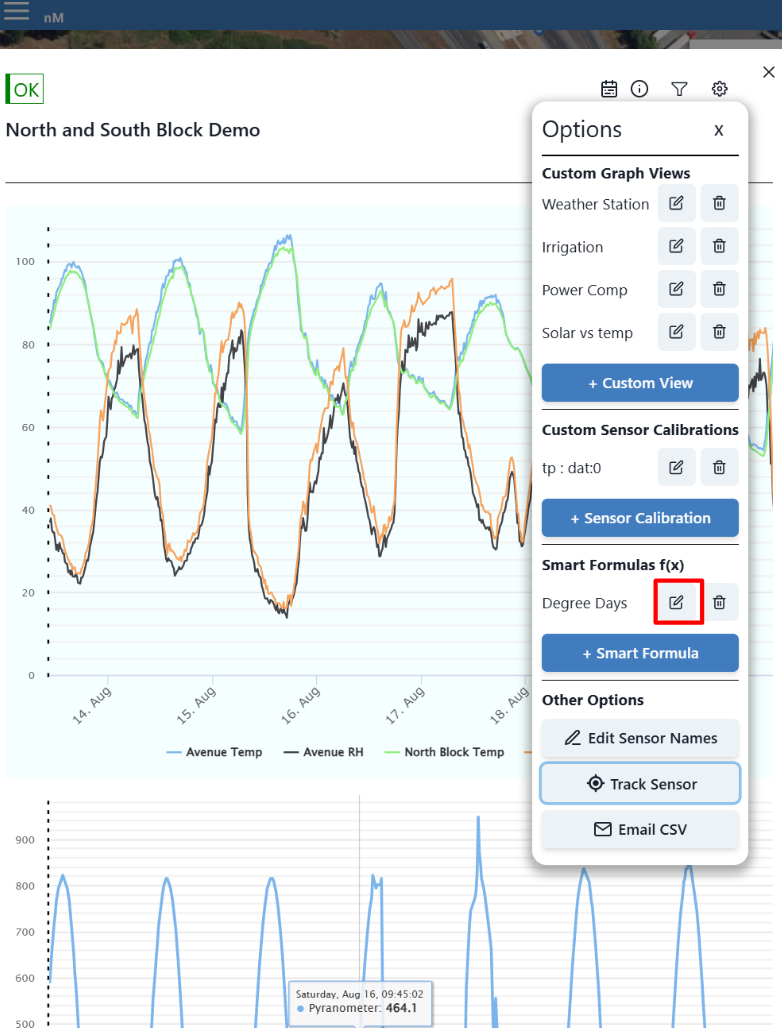The height and width of the screenshot is (1028, 782).
Task: Toggle Avenue Temp legend series
Action: [x=214, y=752]
